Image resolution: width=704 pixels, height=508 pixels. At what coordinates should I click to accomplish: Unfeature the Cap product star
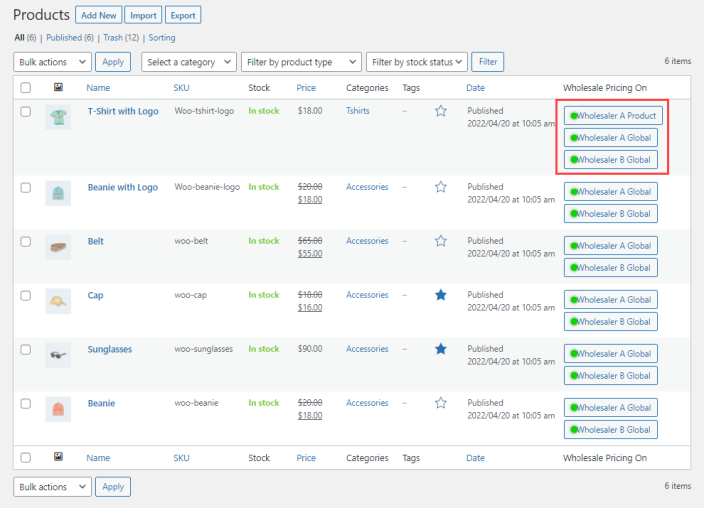[441, 295]
